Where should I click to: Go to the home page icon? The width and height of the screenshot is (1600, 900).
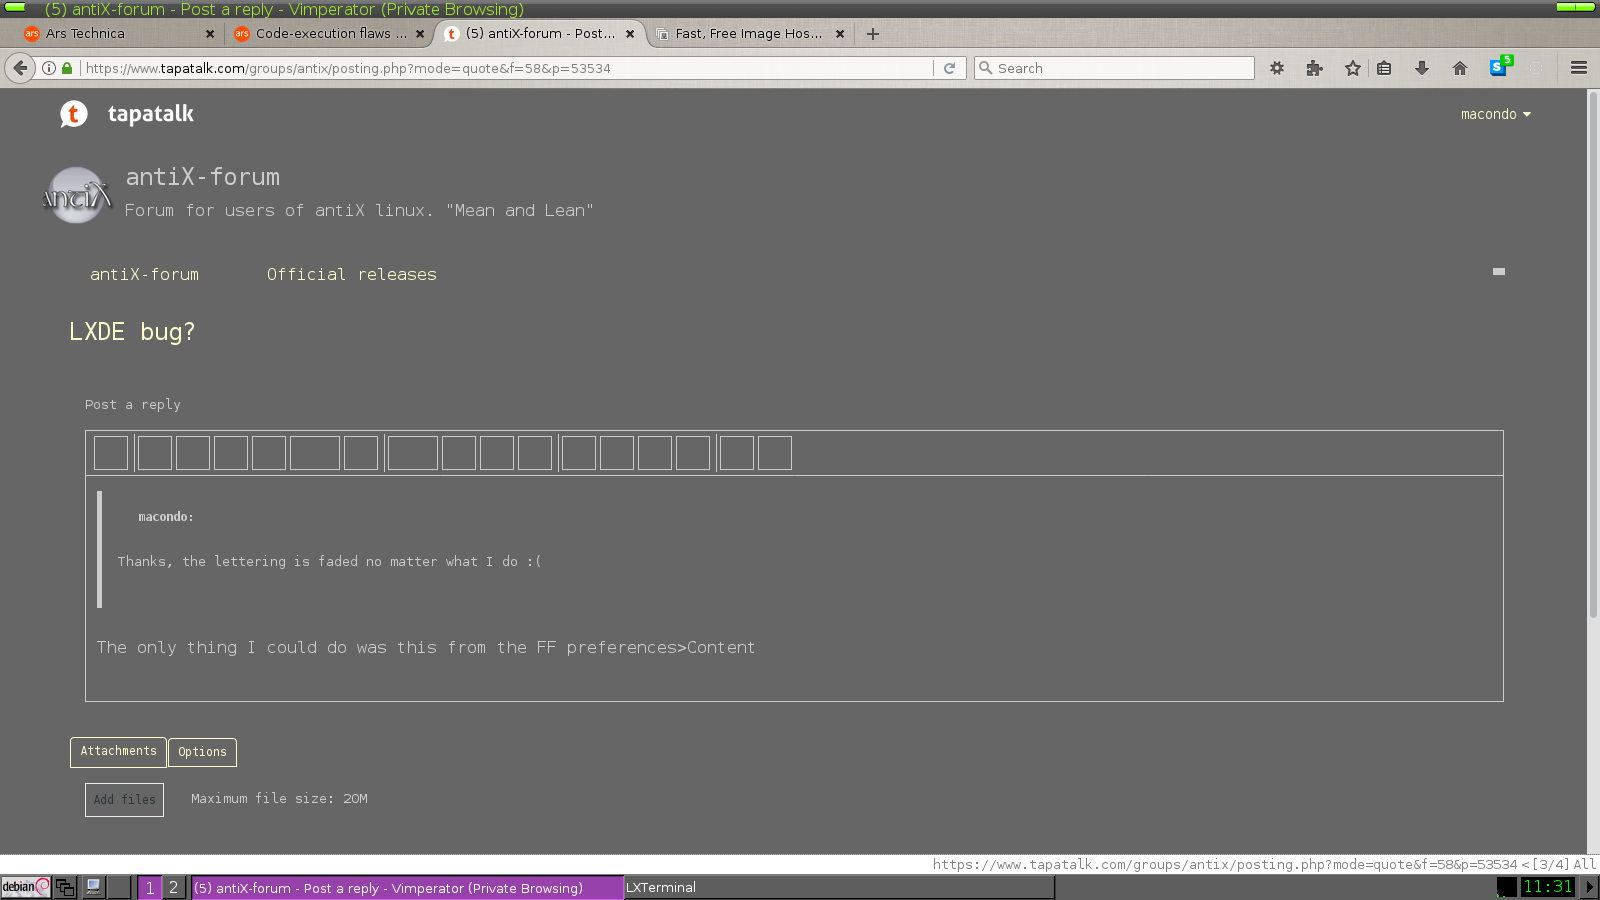pyautogui.click(x=1460, y=68)
